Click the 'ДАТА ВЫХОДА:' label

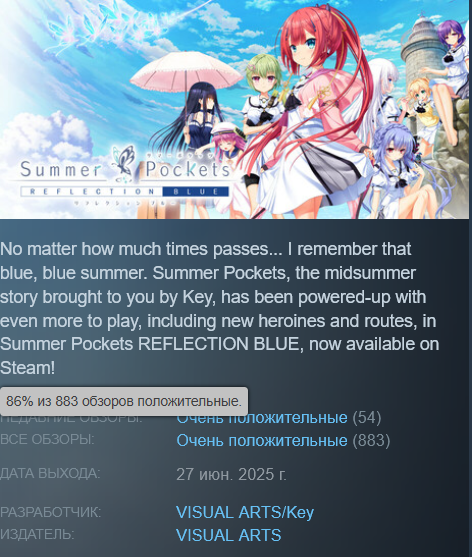pos(50,474)
